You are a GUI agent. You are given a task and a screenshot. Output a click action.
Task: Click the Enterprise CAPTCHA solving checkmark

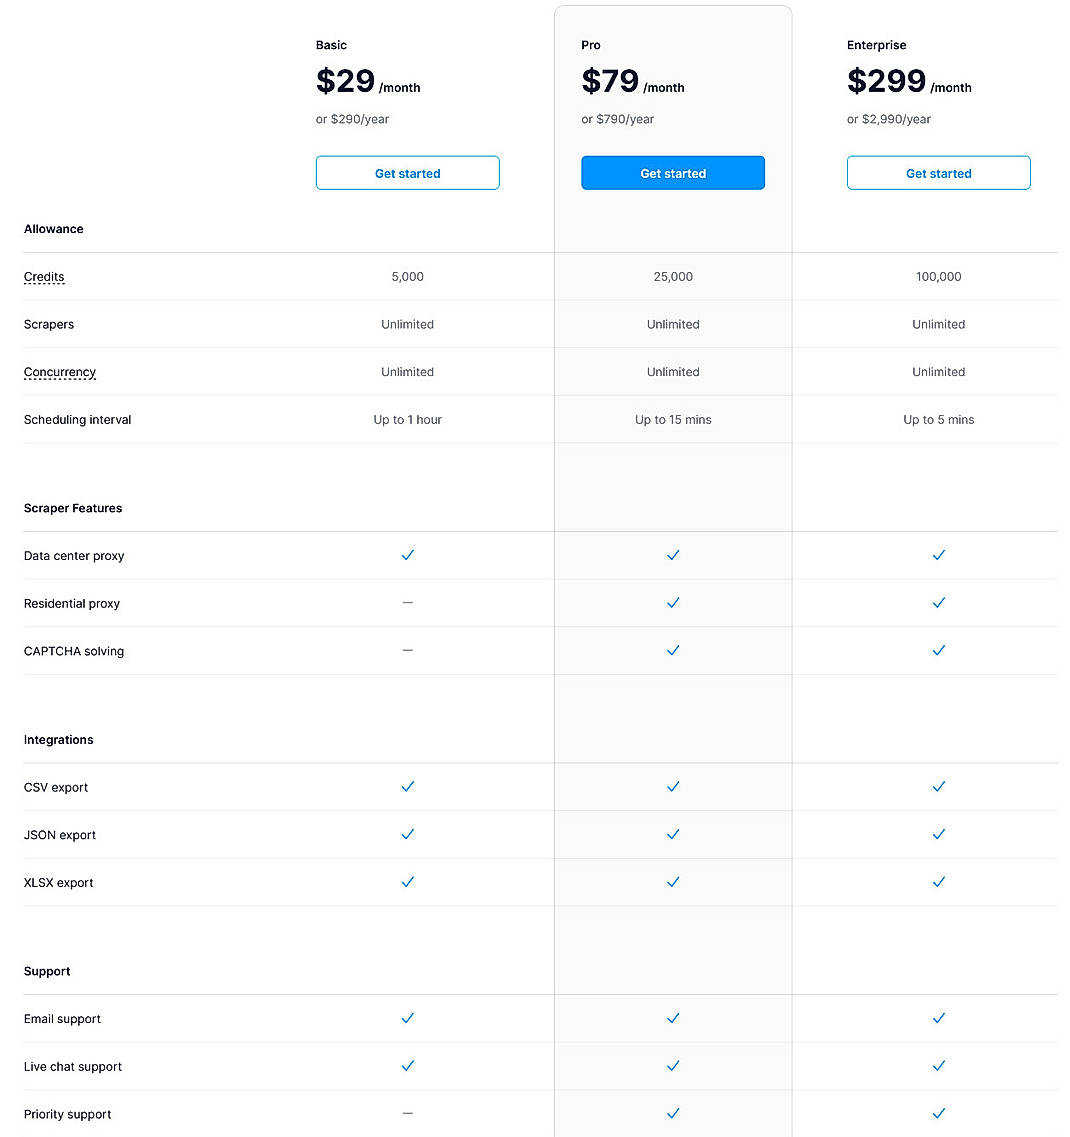[938, 650]
